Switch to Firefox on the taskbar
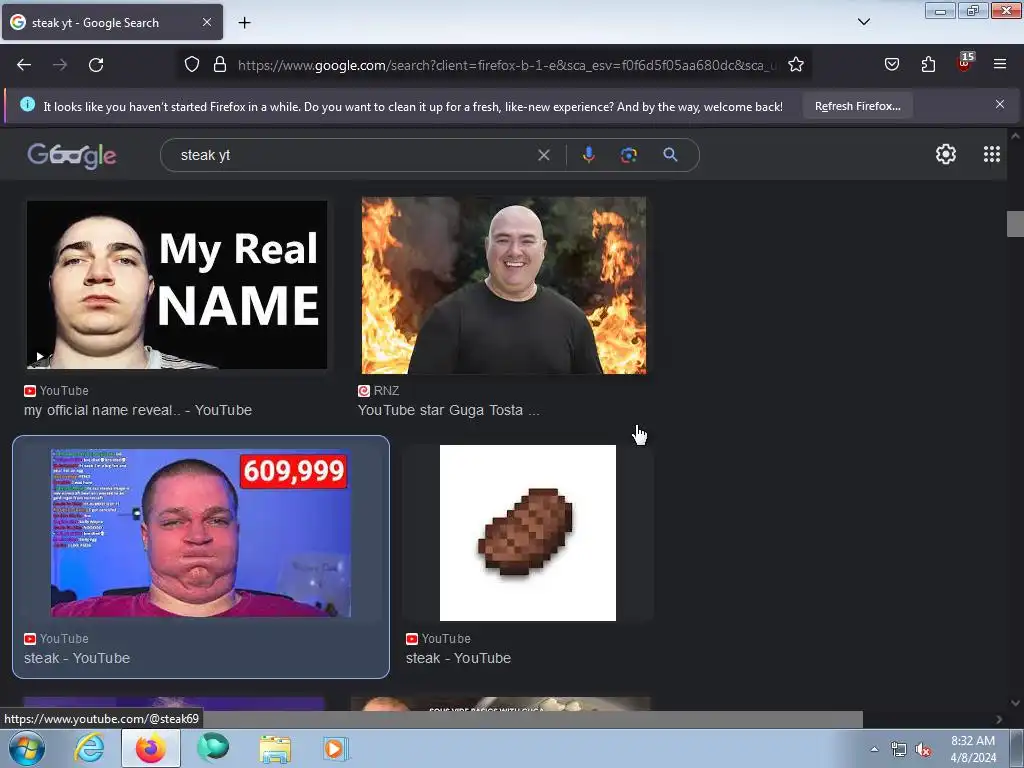 click(151, 748)
